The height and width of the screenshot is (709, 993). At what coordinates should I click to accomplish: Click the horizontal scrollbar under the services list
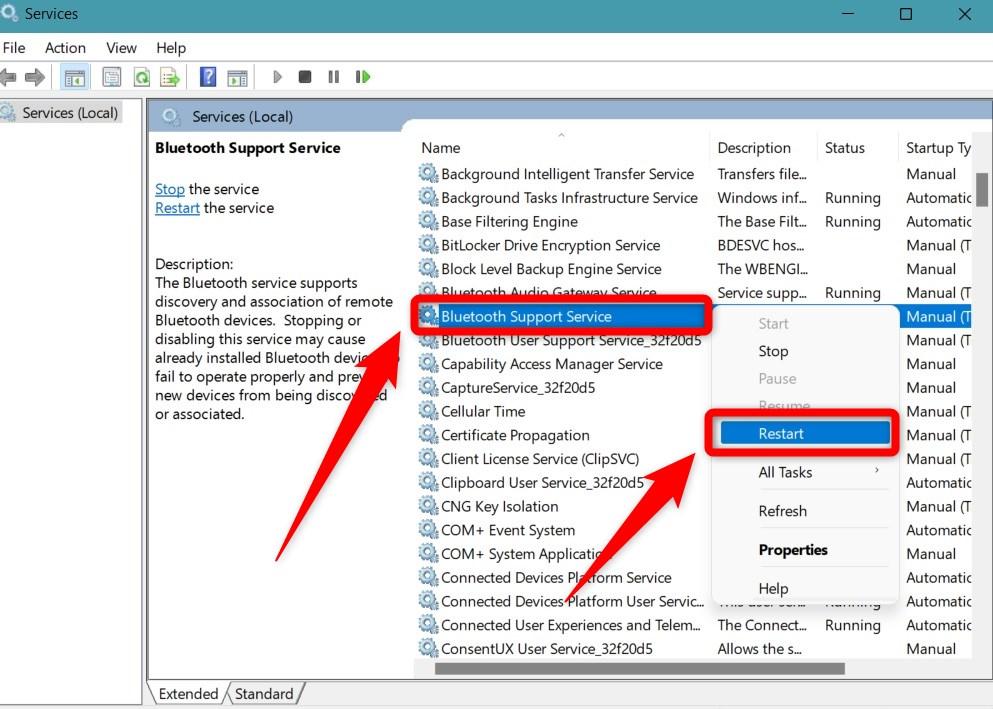click(x=640, y=668)
